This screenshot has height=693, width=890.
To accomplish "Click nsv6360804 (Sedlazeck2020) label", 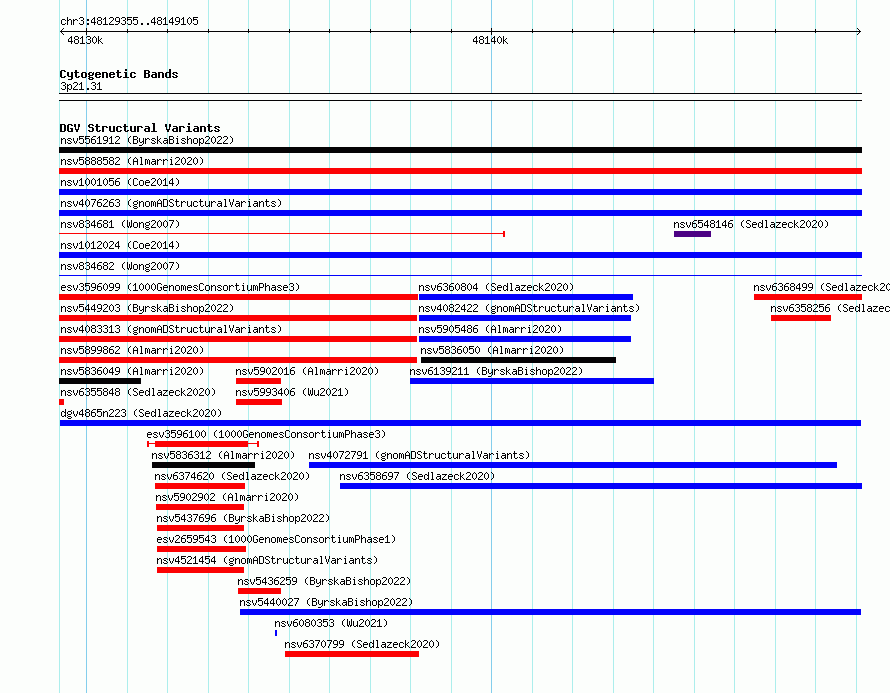I will point(496,287).
